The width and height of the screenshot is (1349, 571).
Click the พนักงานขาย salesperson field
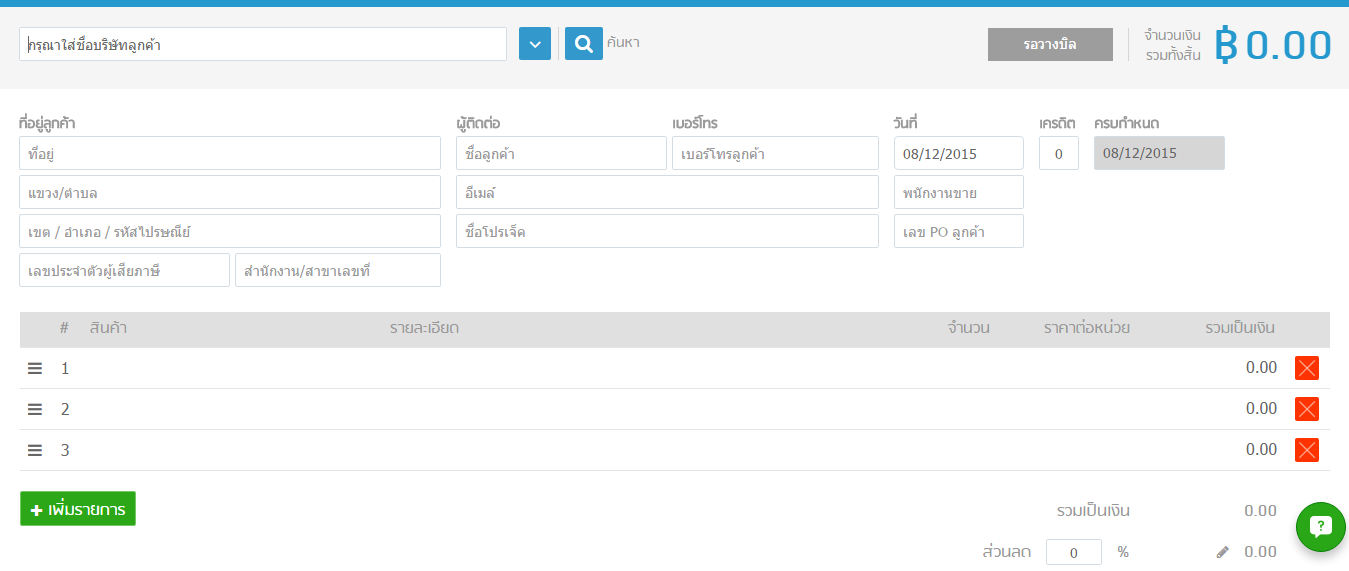(959, 192)
